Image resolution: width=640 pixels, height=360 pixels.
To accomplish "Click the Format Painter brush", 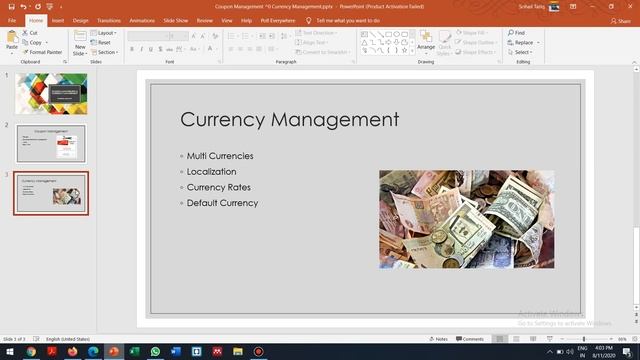I will (x=25, y=52).
